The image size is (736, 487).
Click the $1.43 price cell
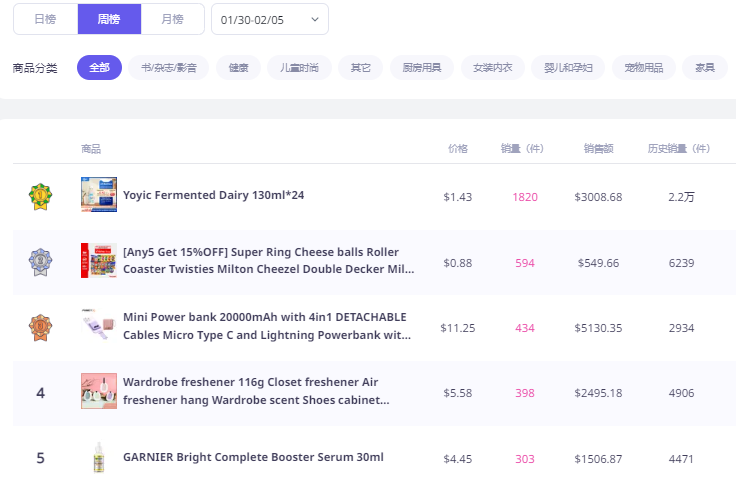[x=458, y=197]
